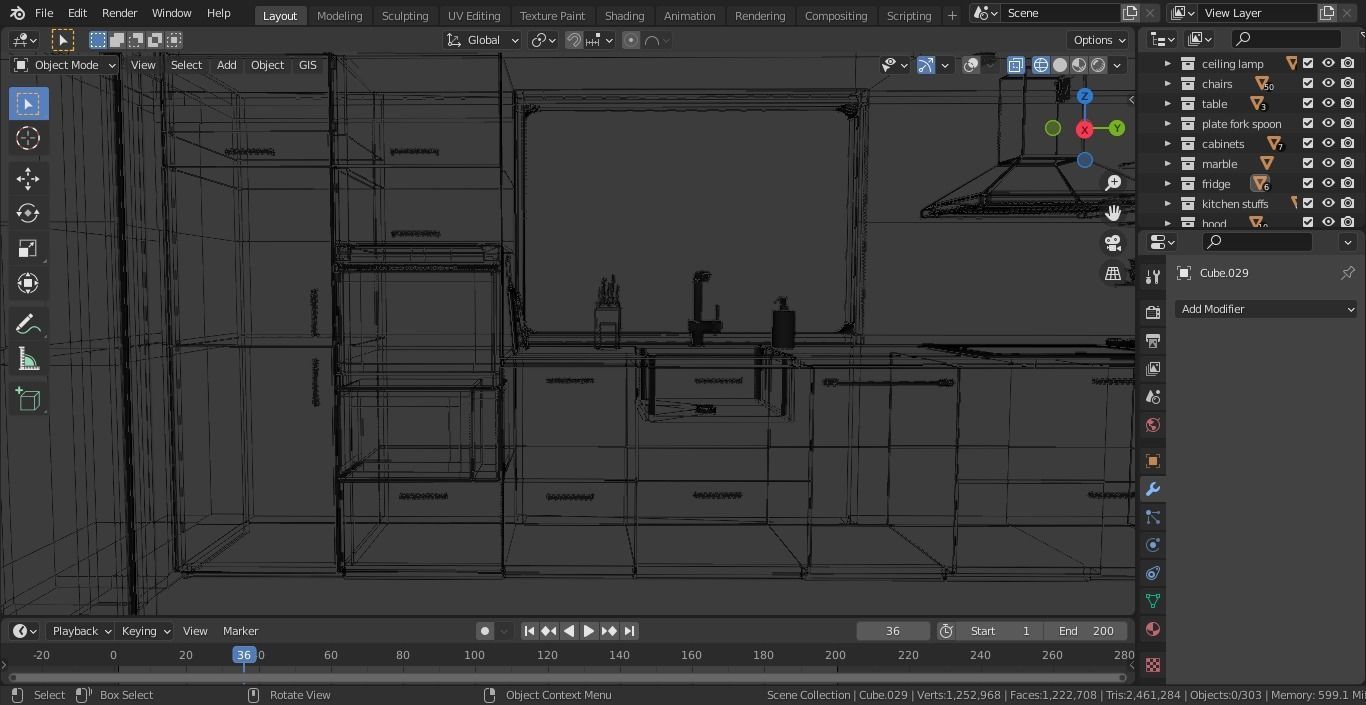This screenshot has height=705, width=1366.
Task: Click the viewport zoom magnifier icon
Action: 1113,183
